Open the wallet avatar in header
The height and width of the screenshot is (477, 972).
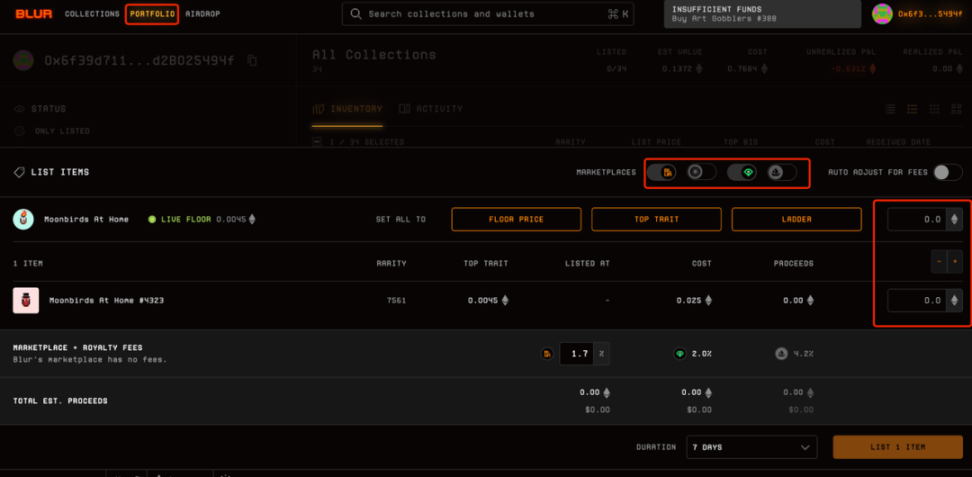pos(882,14)
